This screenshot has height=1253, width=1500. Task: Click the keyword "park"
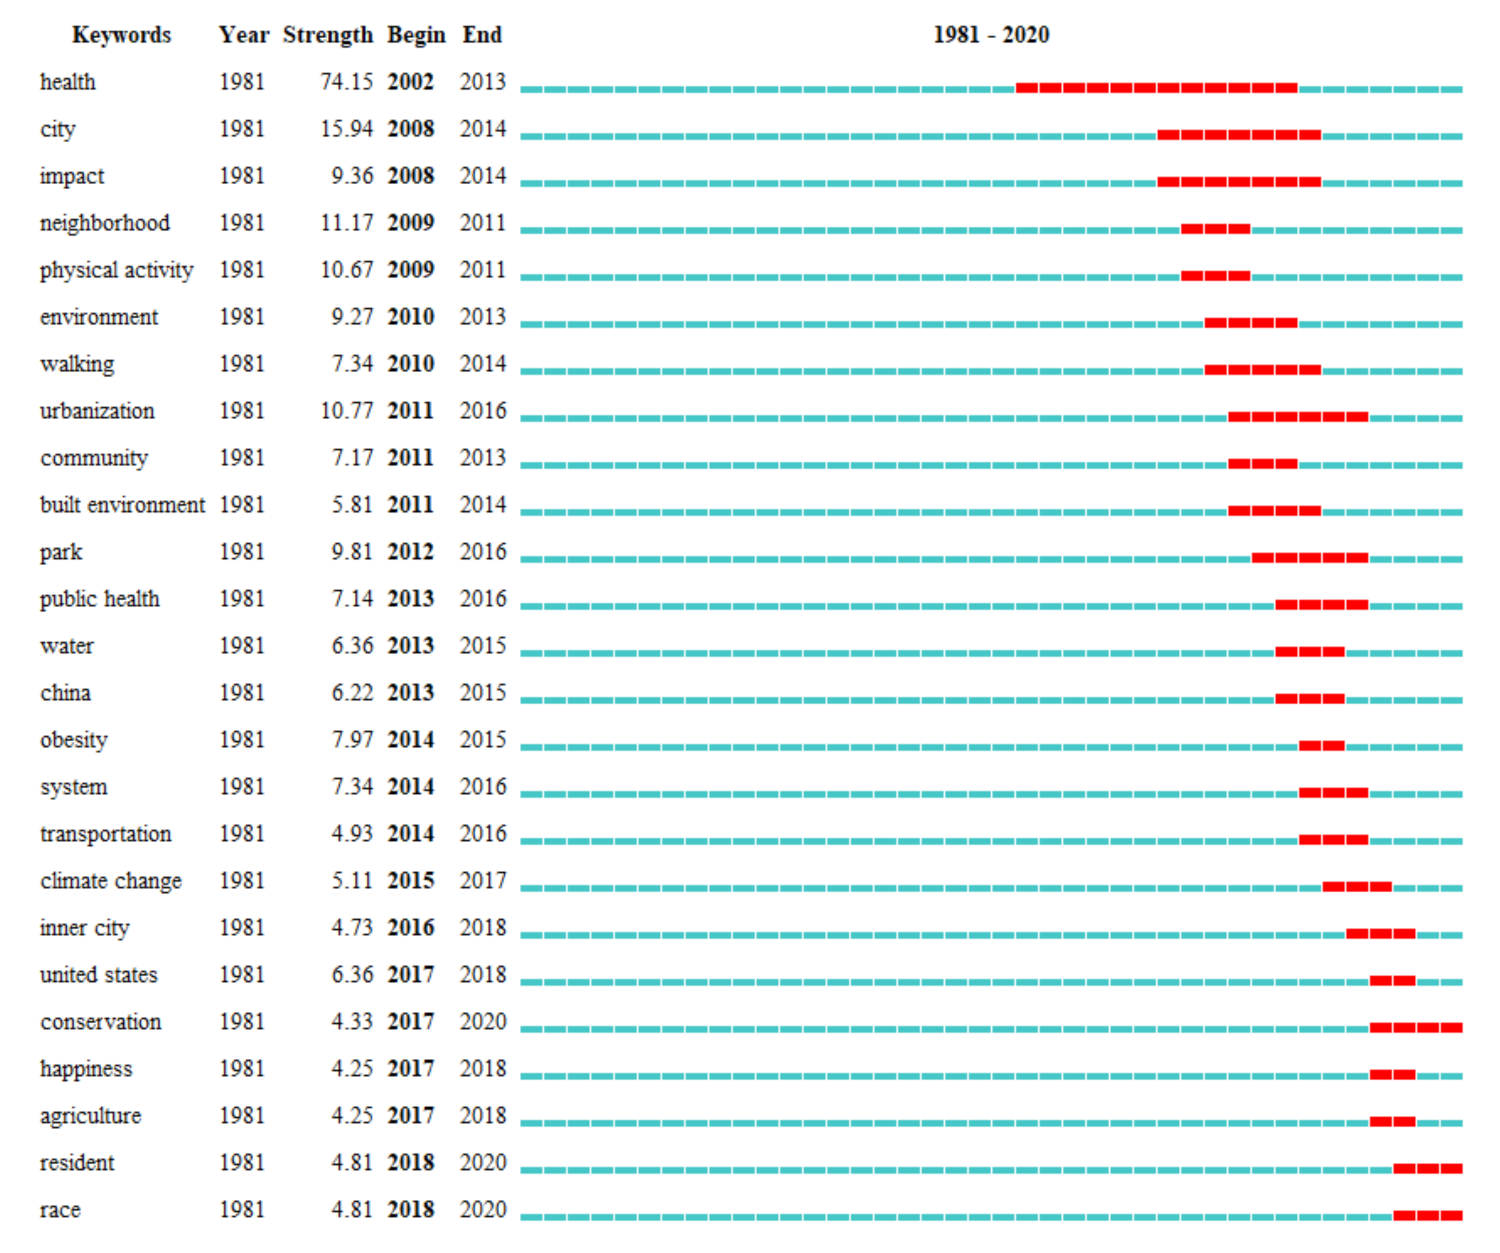click(61, 552)
